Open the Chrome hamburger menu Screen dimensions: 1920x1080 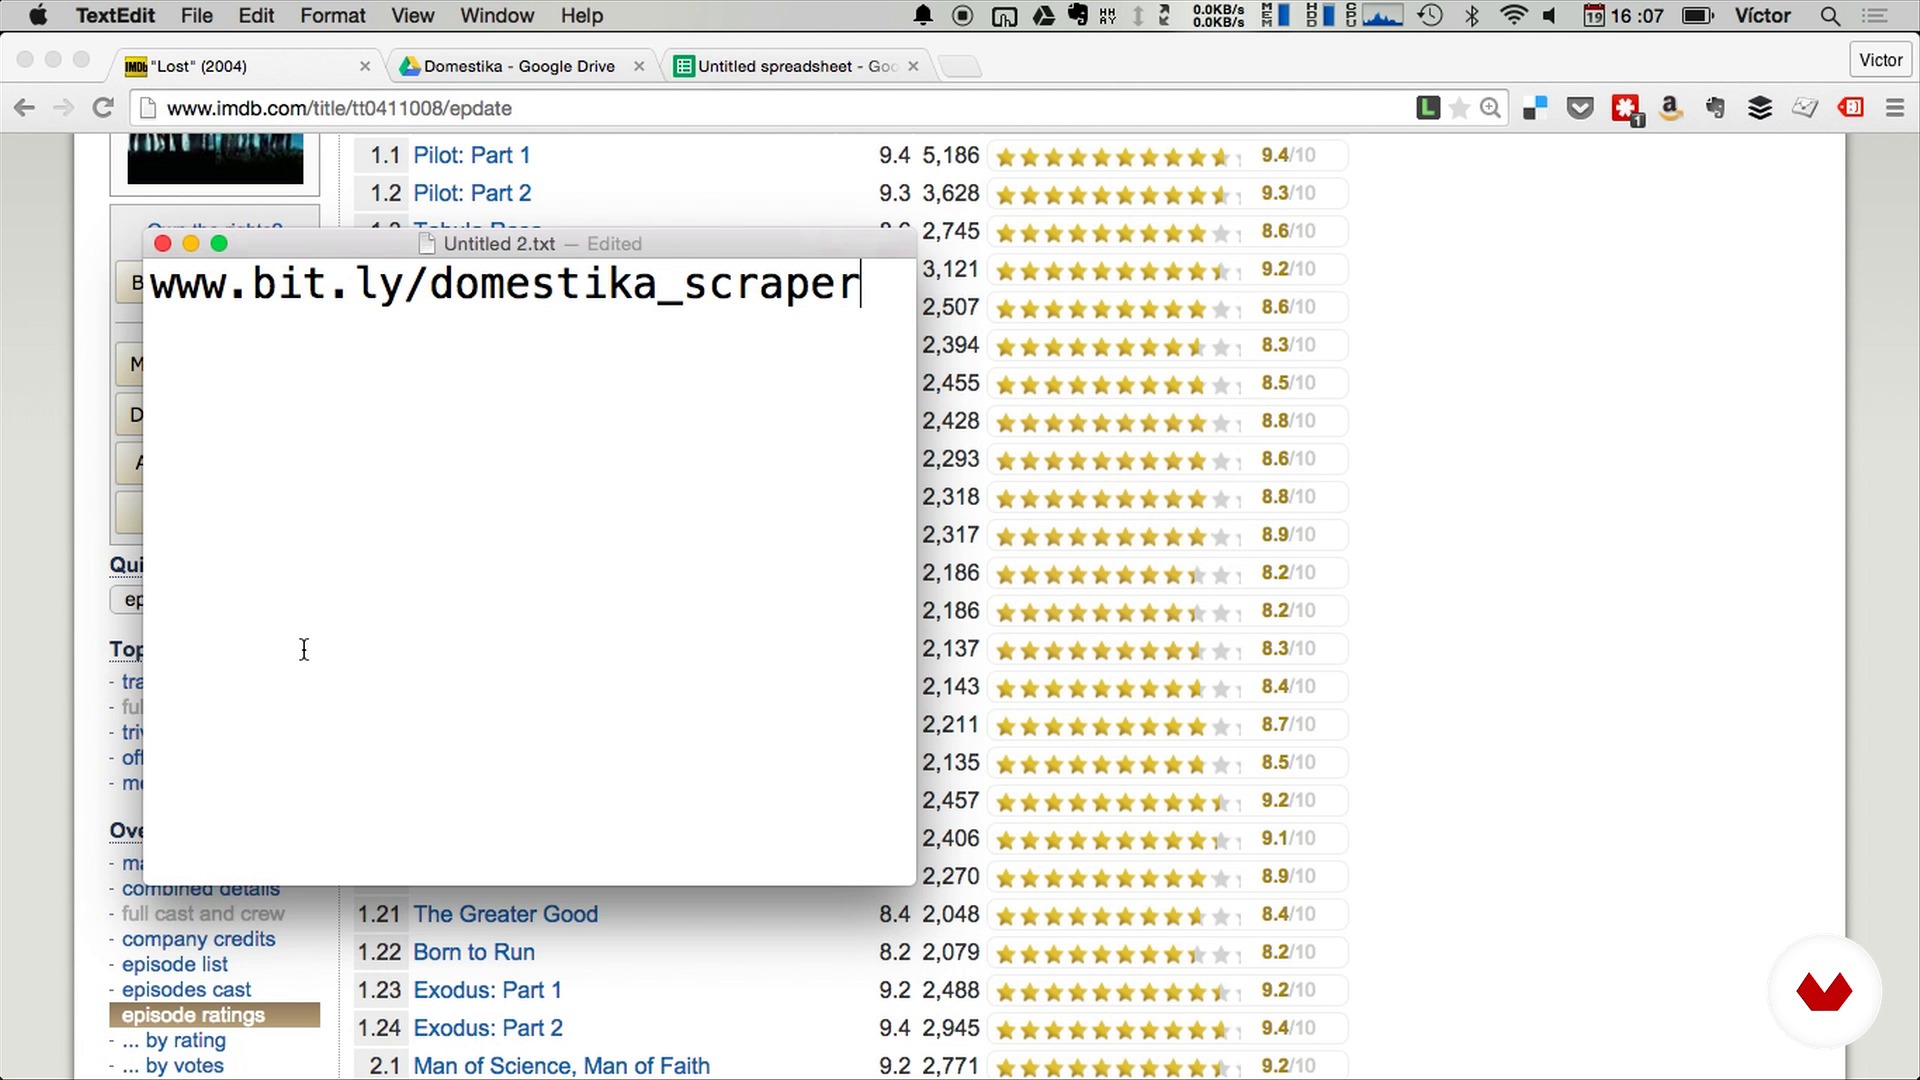[x=1895, y=108]
